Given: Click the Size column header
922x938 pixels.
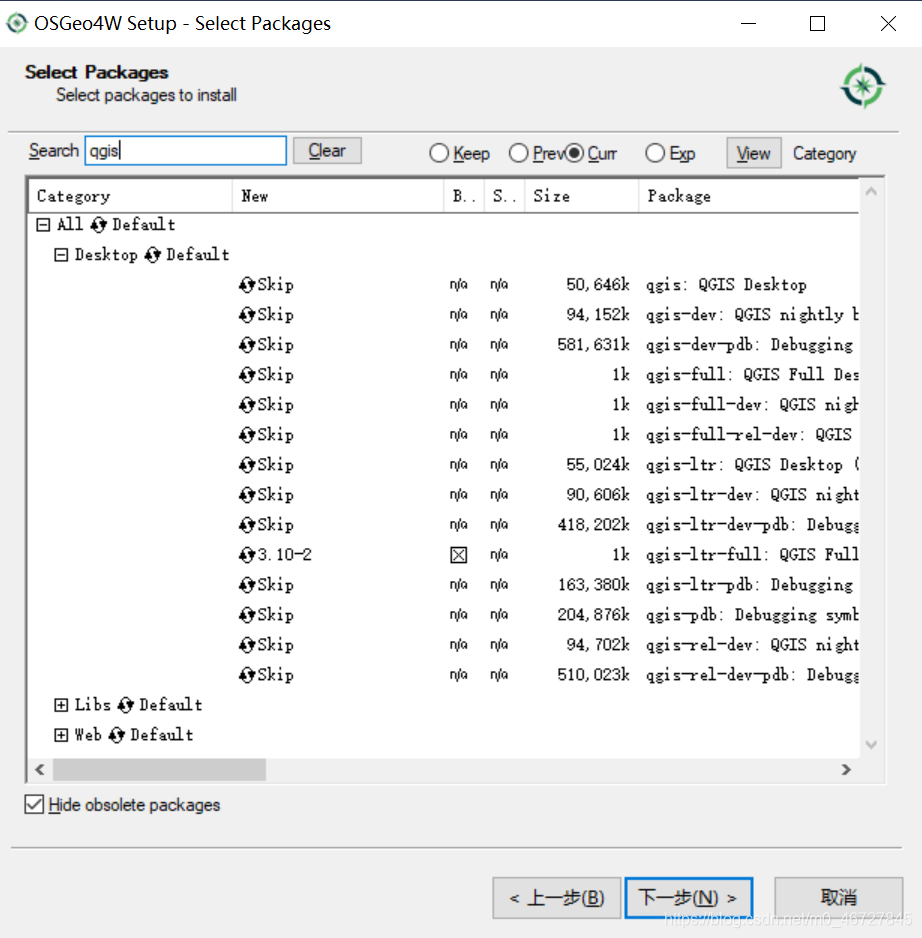Looking at the screenshot, I should click(x=582, y=196).
